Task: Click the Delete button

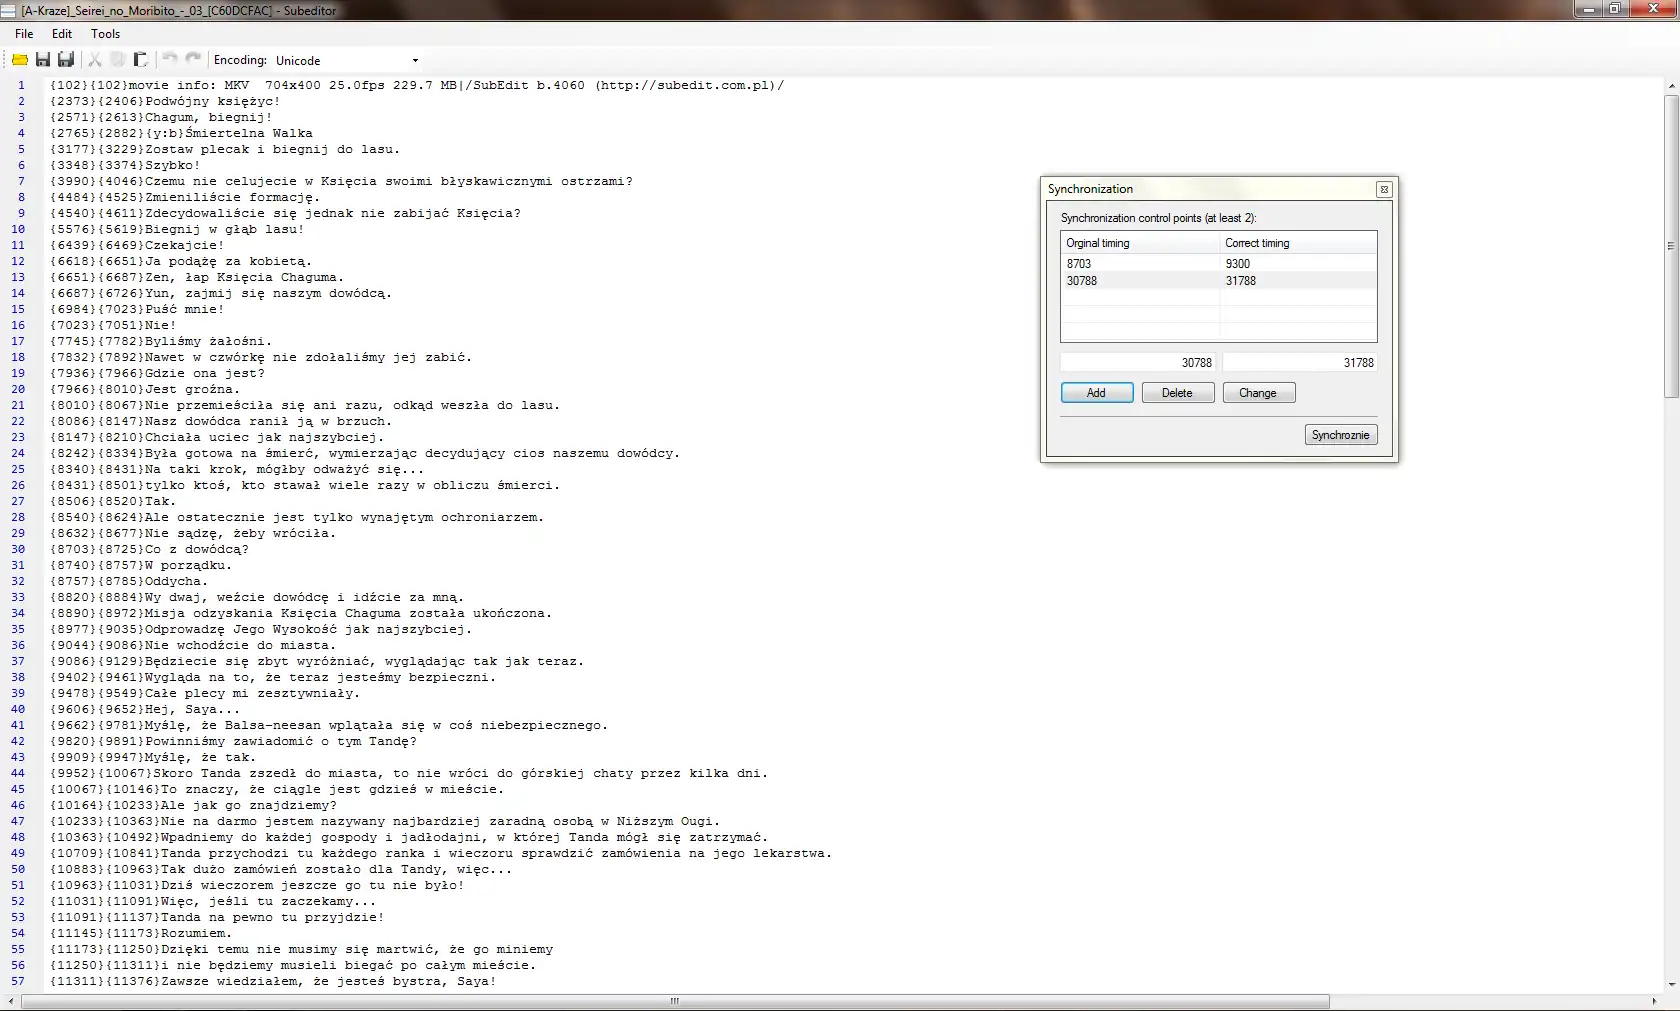Action: pos(1178,393)
